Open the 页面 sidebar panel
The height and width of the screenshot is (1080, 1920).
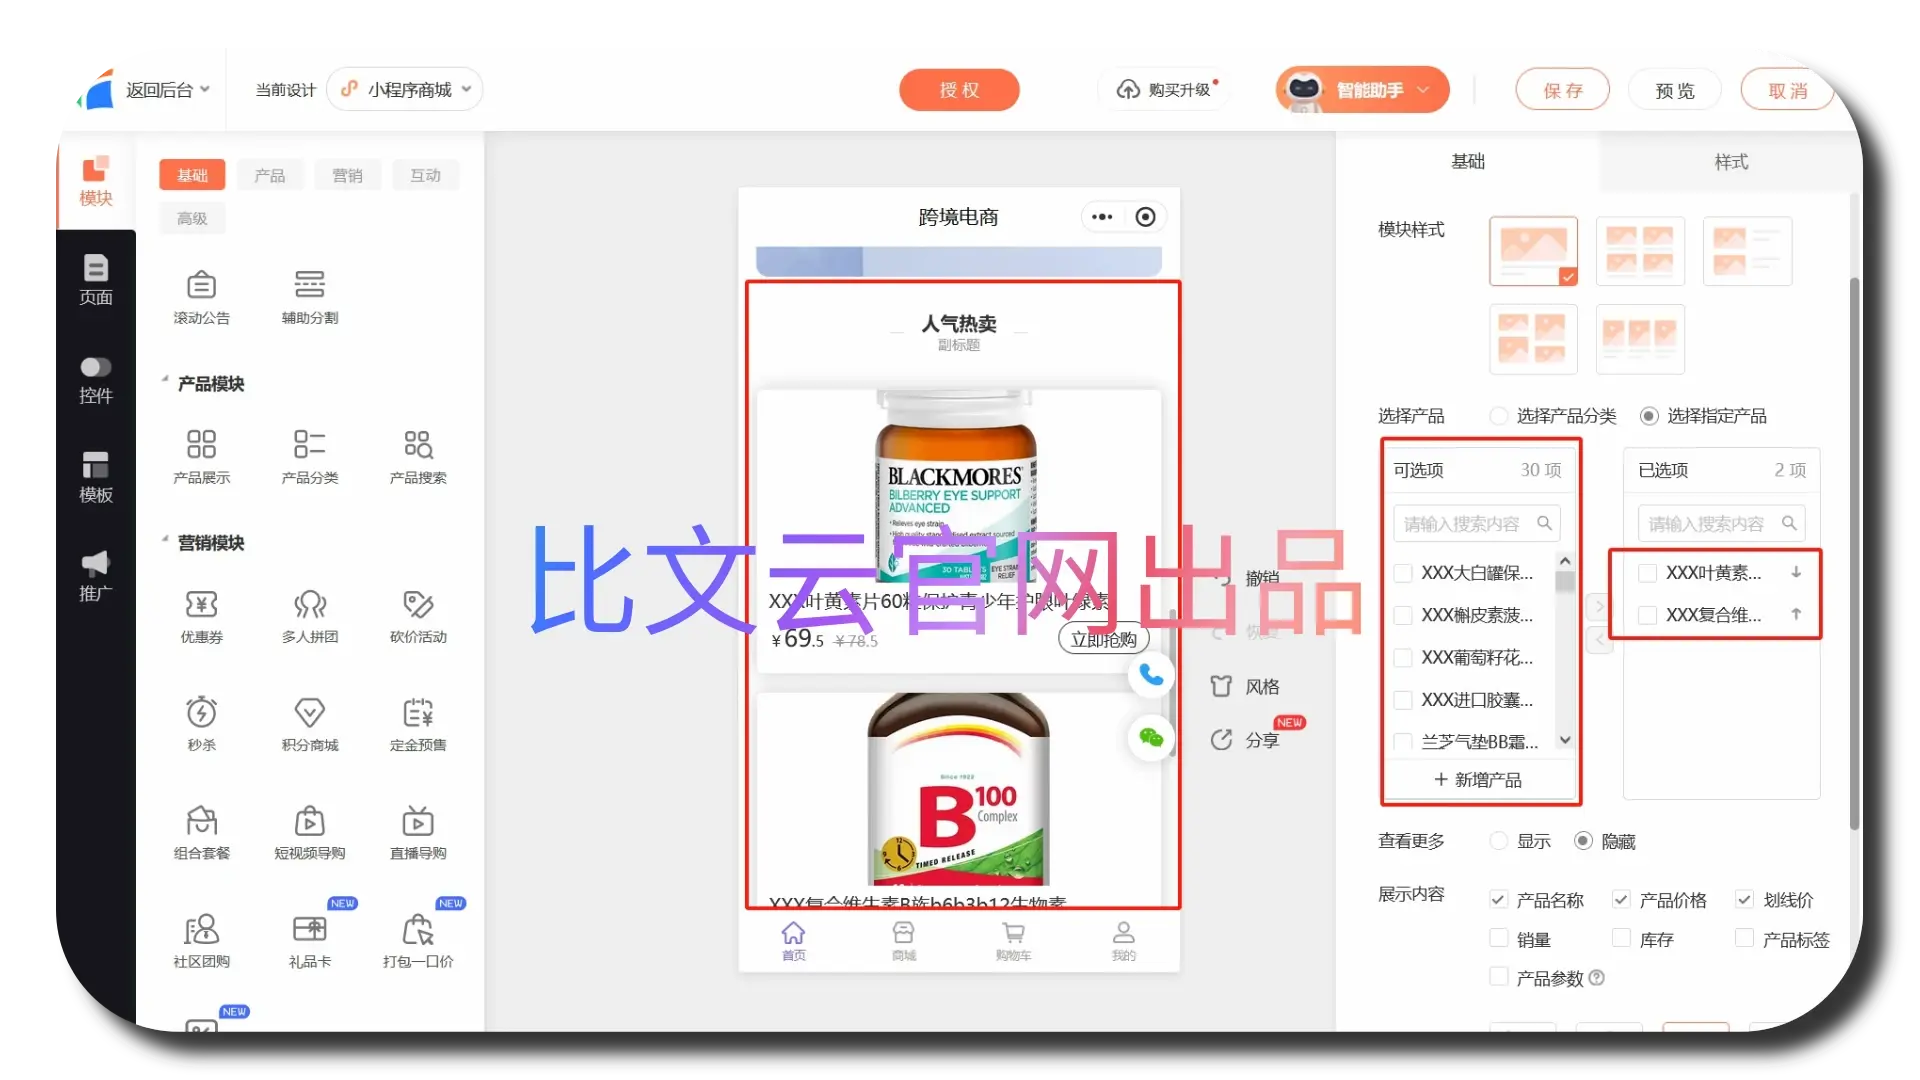[x=95, y=280]
